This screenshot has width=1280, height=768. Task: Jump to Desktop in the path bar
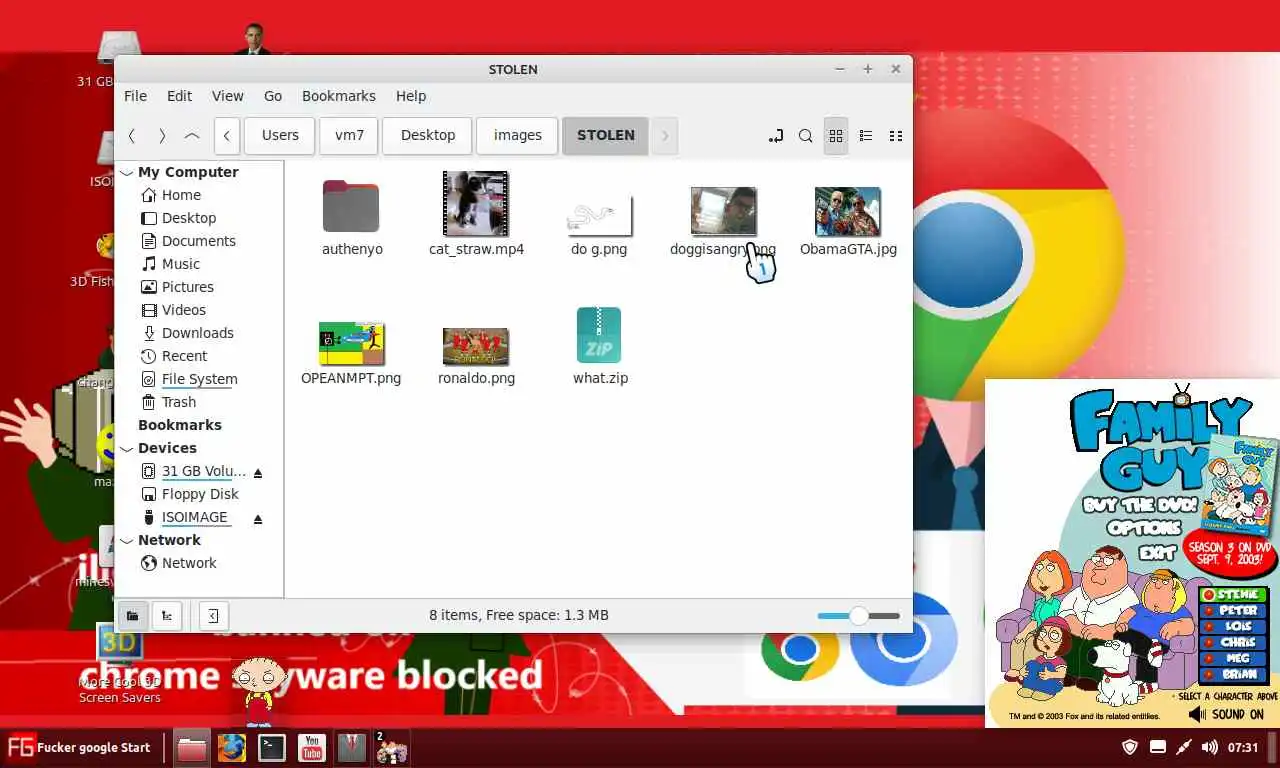coord(428,136)
